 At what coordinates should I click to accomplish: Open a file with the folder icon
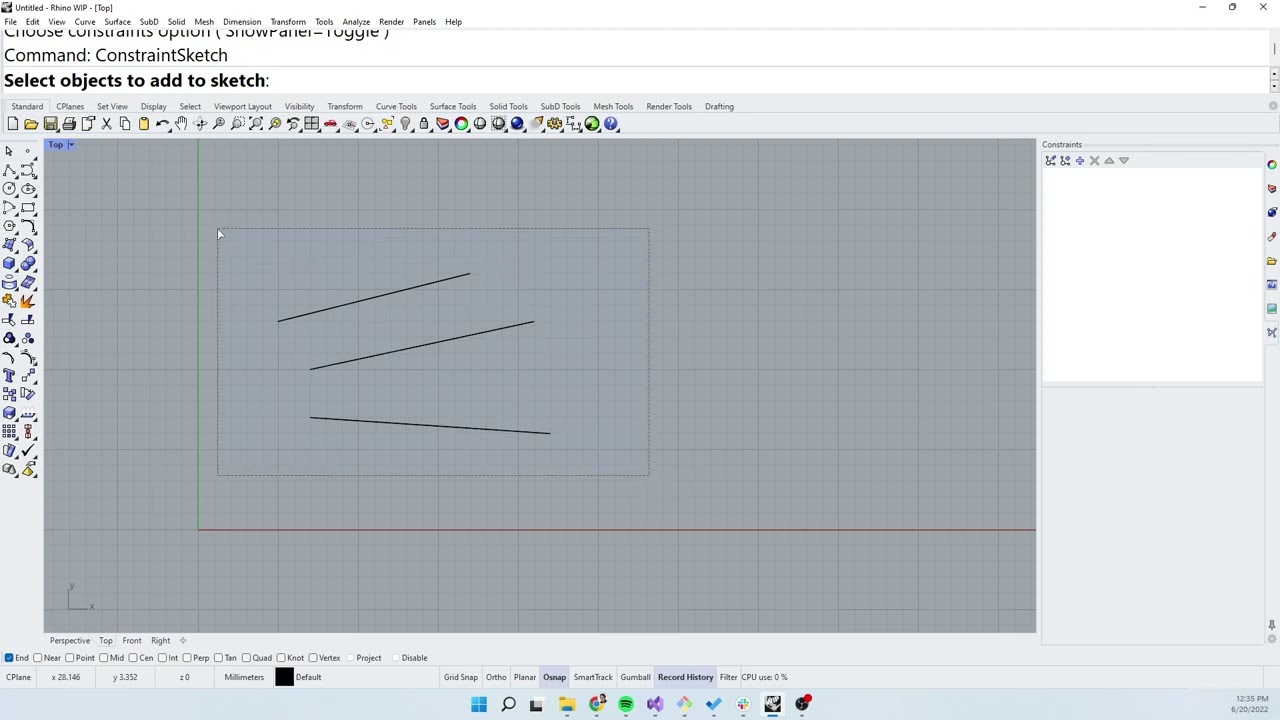(x=31, y=124)
